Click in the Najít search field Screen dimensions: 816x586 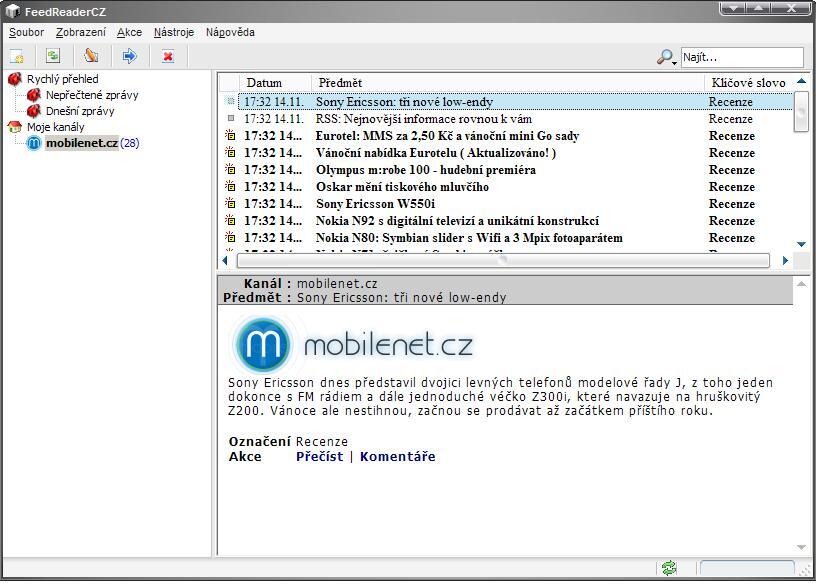pos(741,57)
